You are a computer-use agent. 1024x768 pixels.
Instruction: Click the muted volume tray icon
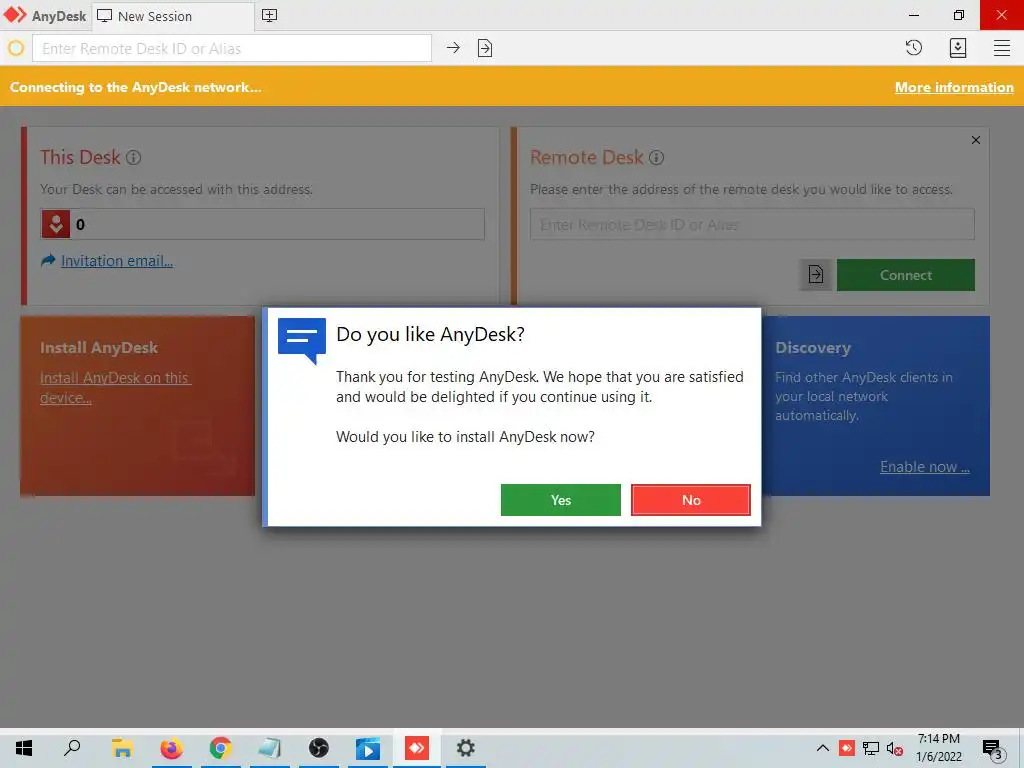click(x=895, y=749)
